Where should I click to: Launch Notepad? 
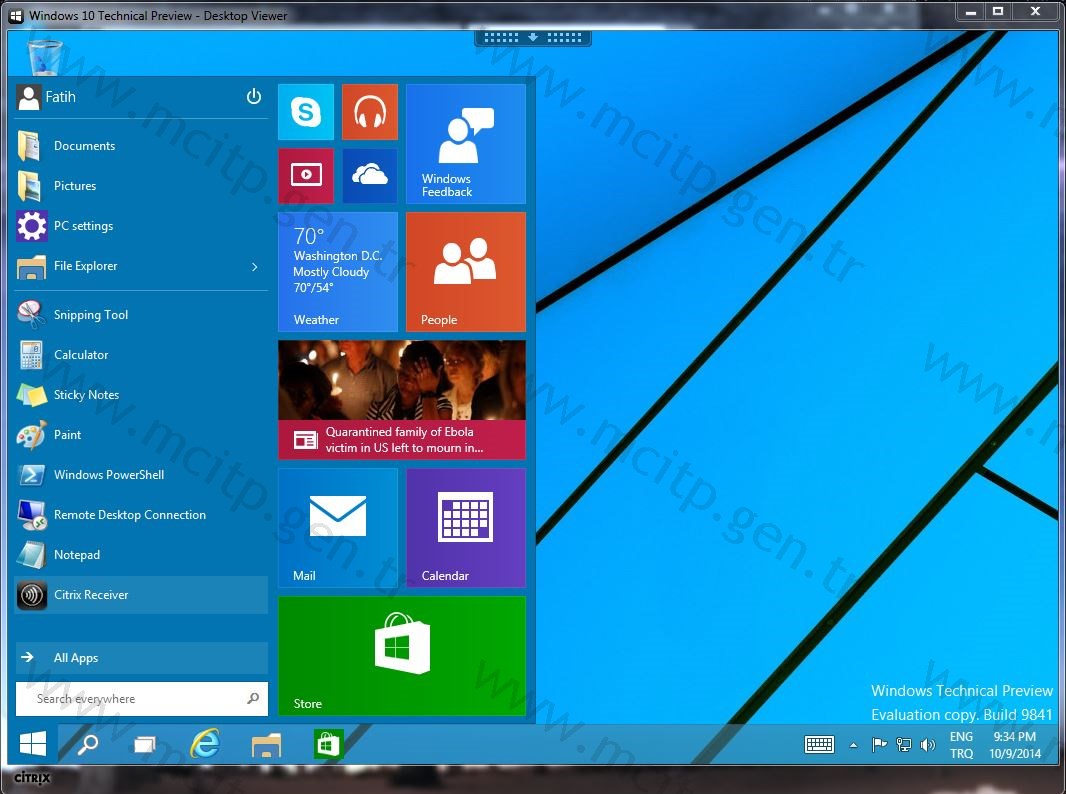point(141,555)
